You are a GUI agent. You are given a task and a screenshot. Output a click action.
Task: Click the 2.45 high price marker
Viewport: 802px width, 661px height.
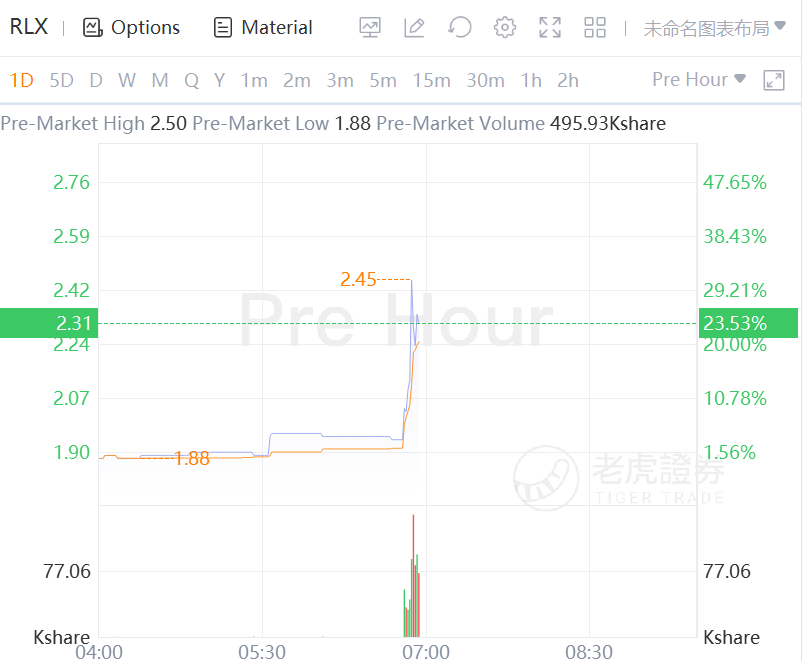coord(358,279)
